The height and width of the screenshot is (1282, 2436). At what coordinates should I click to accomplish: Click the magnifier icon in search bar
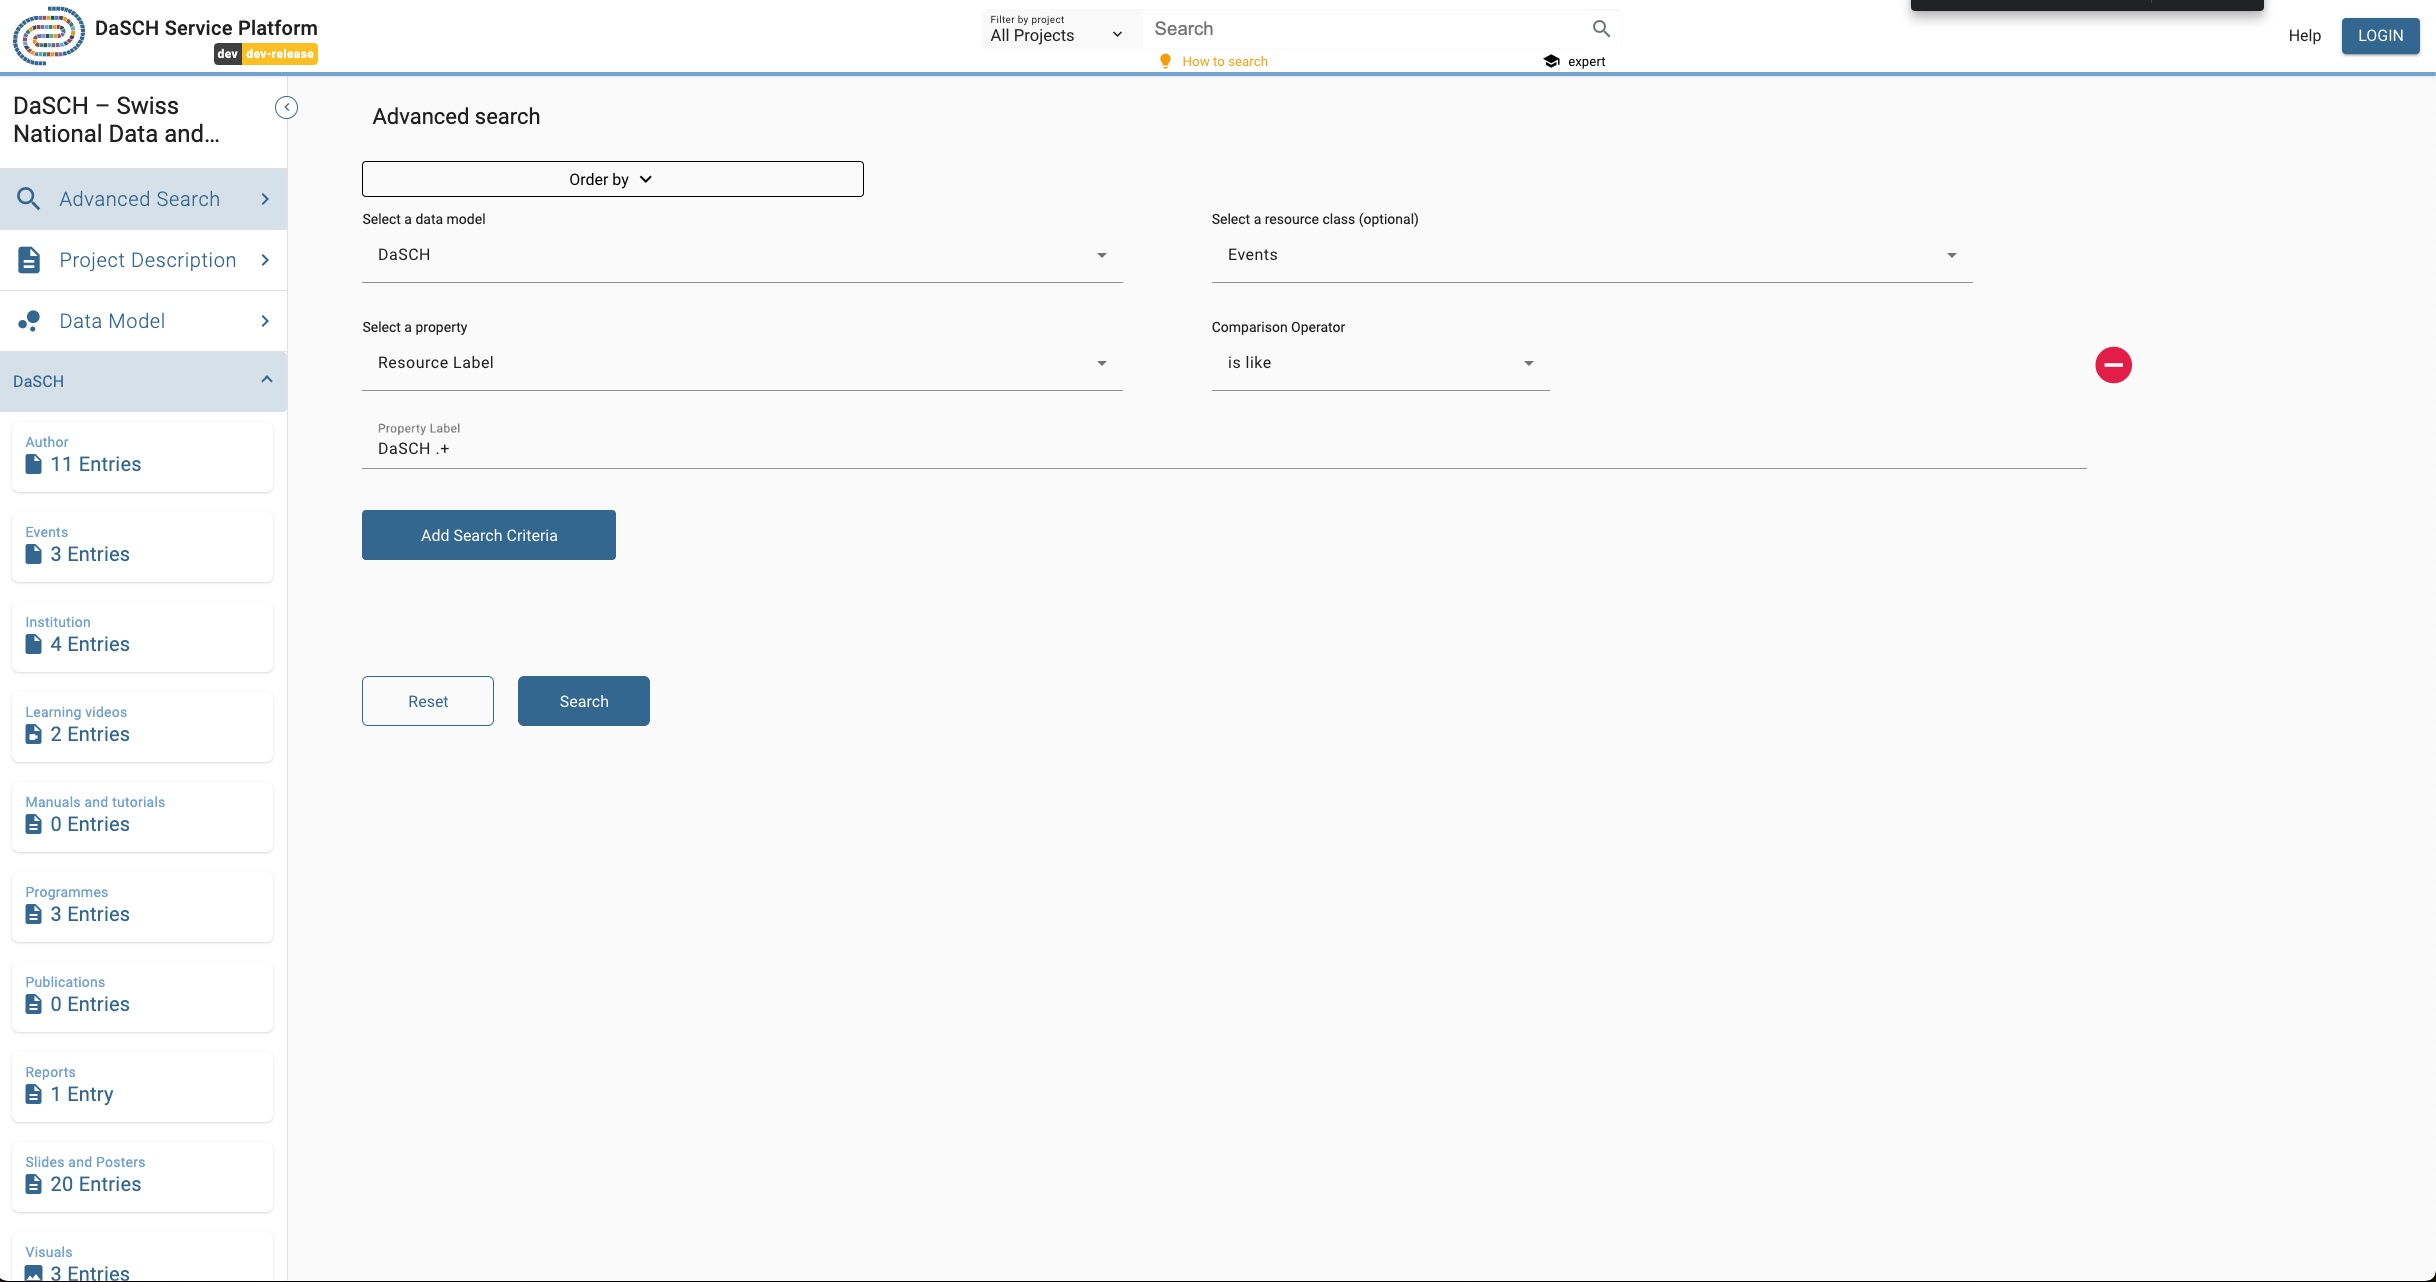[x=1601, y=29]
